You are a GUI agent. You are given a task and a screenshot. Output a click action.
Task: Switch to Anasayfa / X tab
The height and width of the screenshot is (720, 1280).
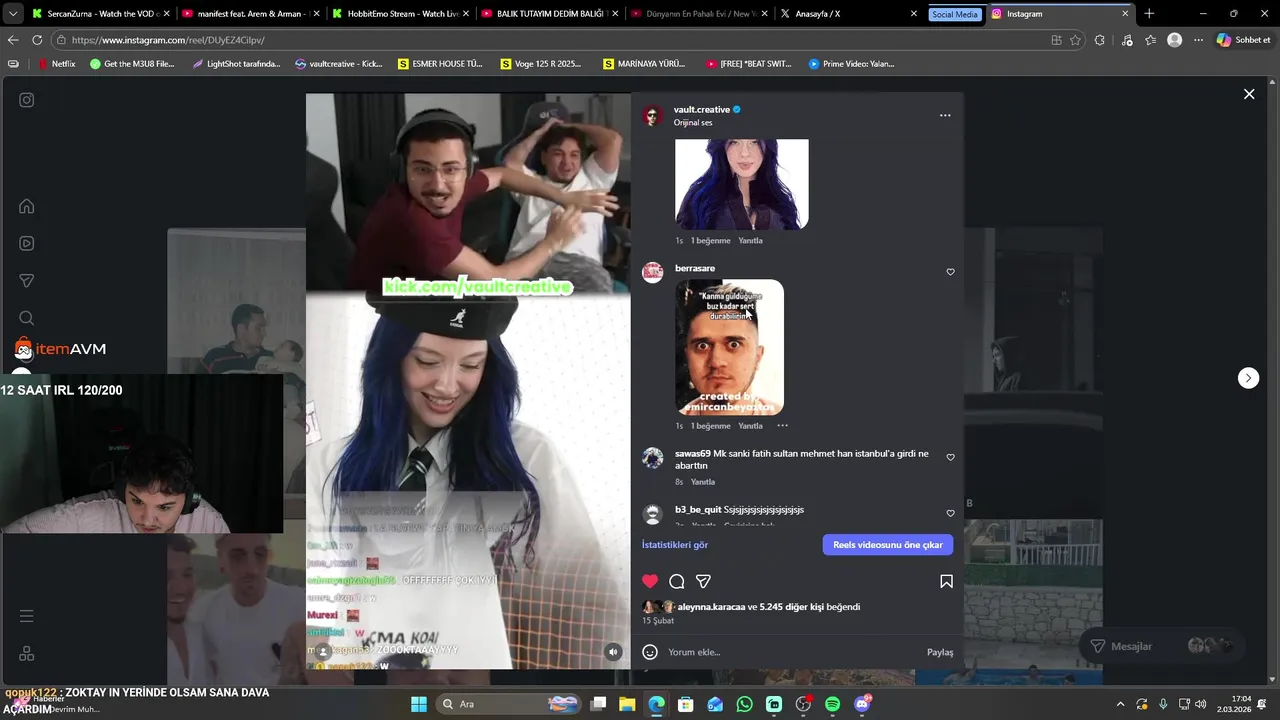850,14
